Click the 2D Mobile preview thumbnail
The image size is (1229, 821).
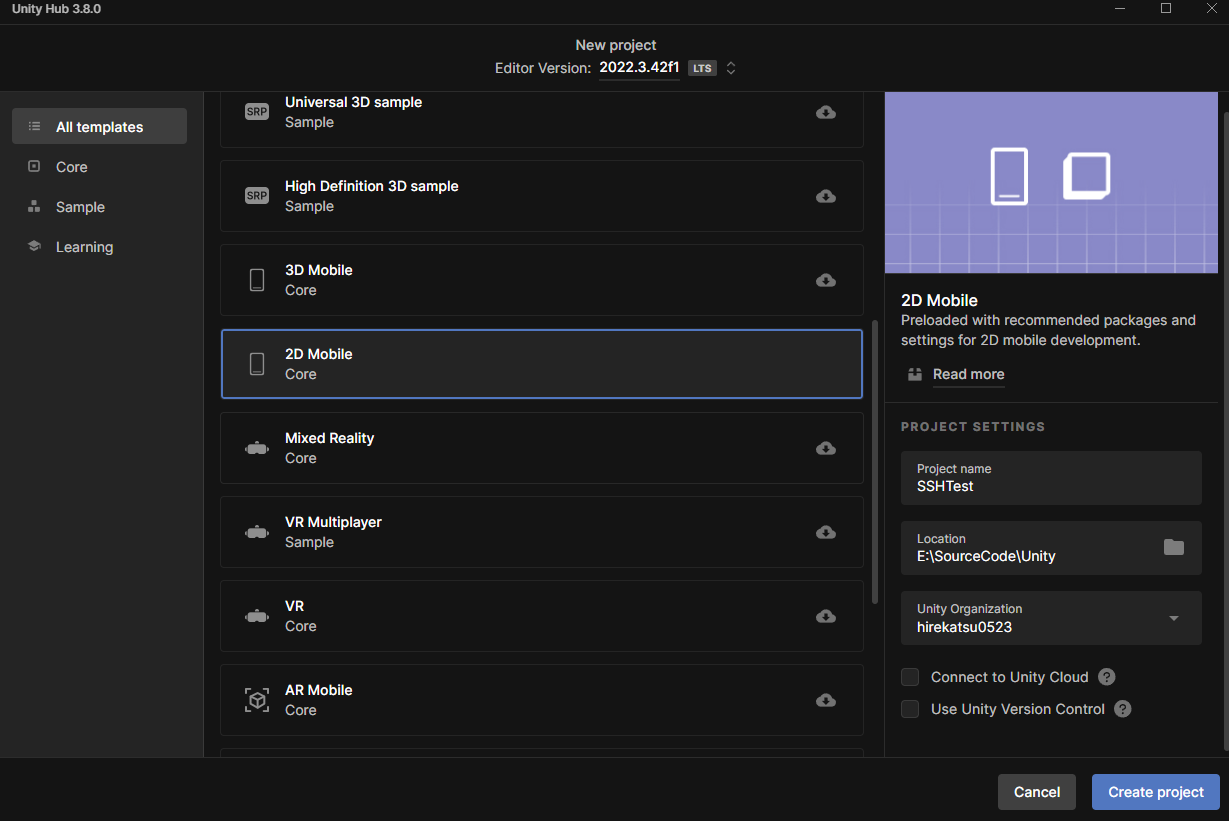coord(1051,183)
